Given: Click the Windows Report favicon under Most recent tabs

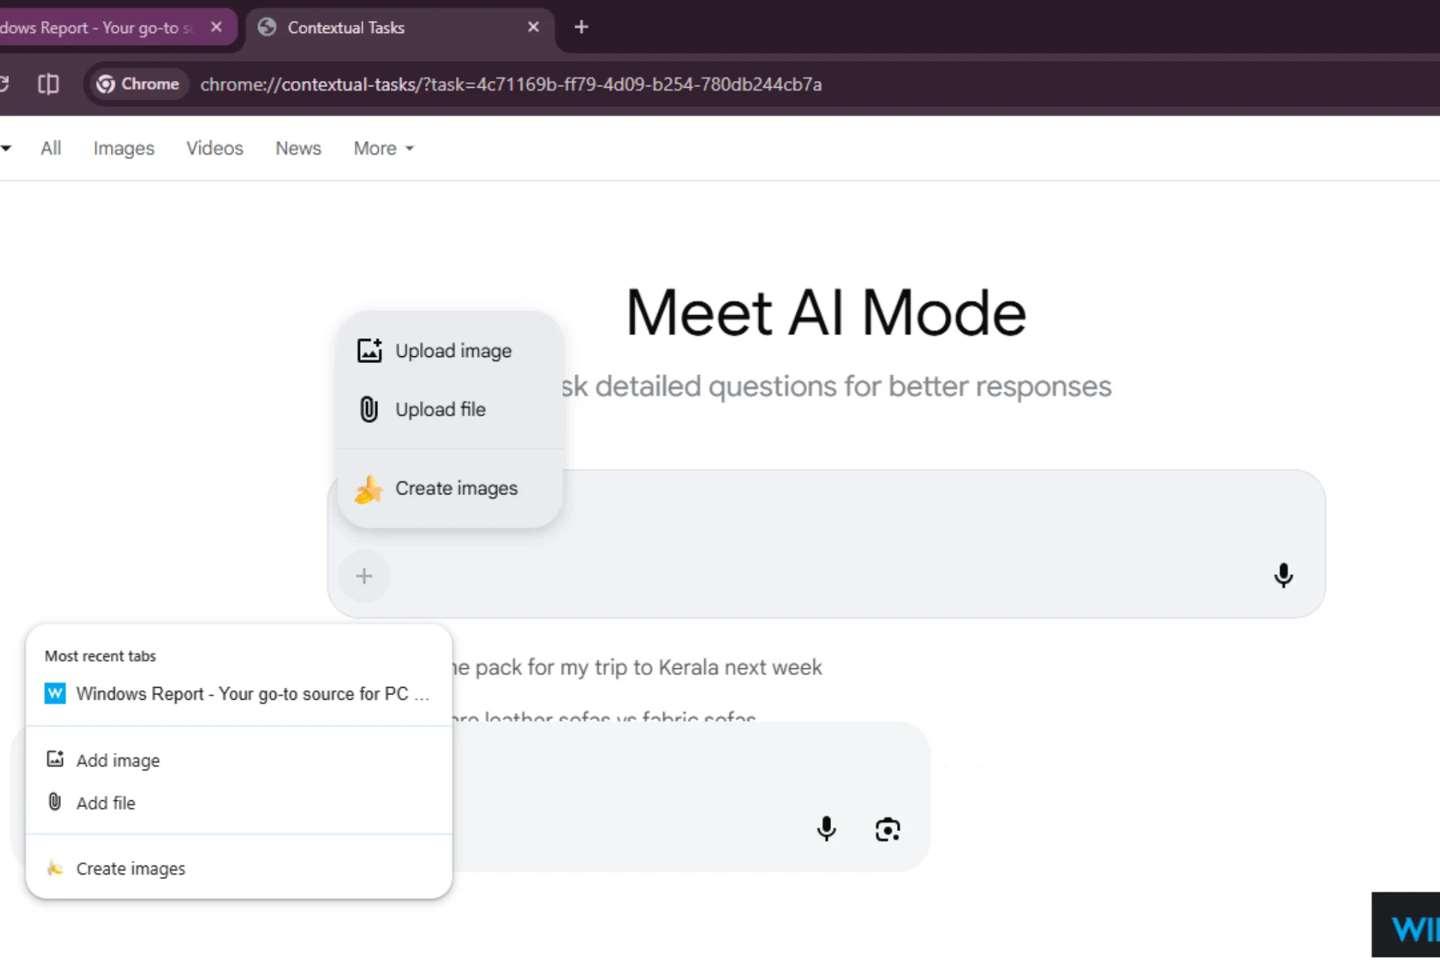Looking at the screenshot, I should [54, 693].
